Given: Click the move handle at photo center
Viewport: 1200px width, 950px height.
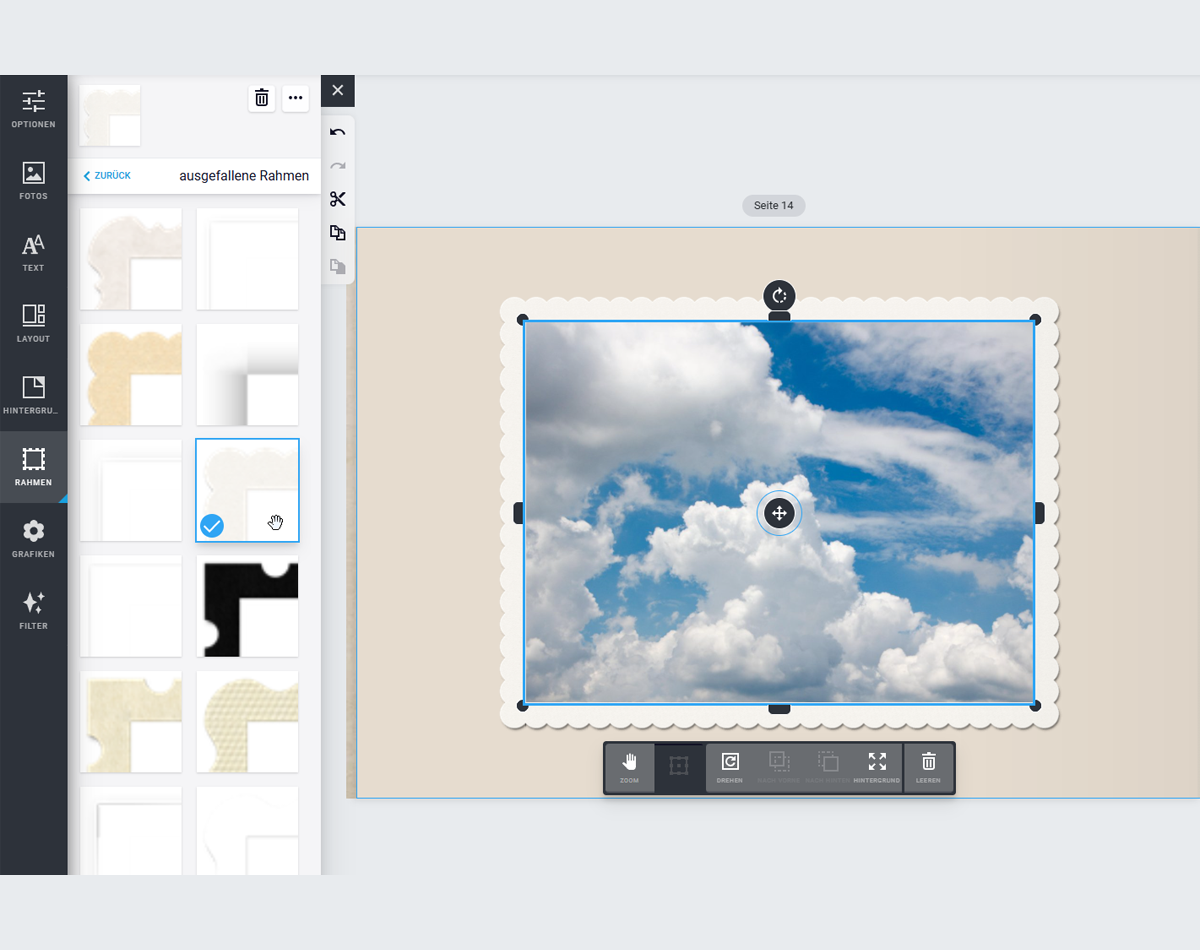Looking at the screenshot, I should click(779, 514).
